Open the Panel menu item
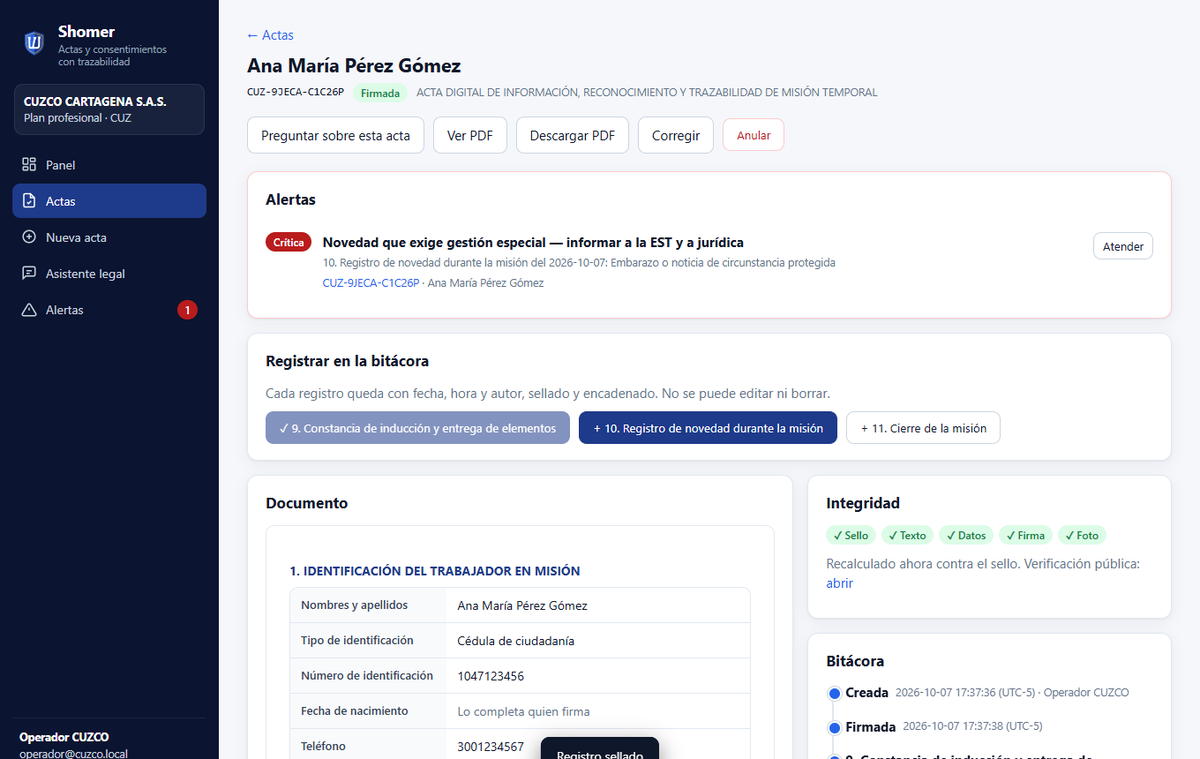Viewport: 1200px width, 759px height. [109, 165]
